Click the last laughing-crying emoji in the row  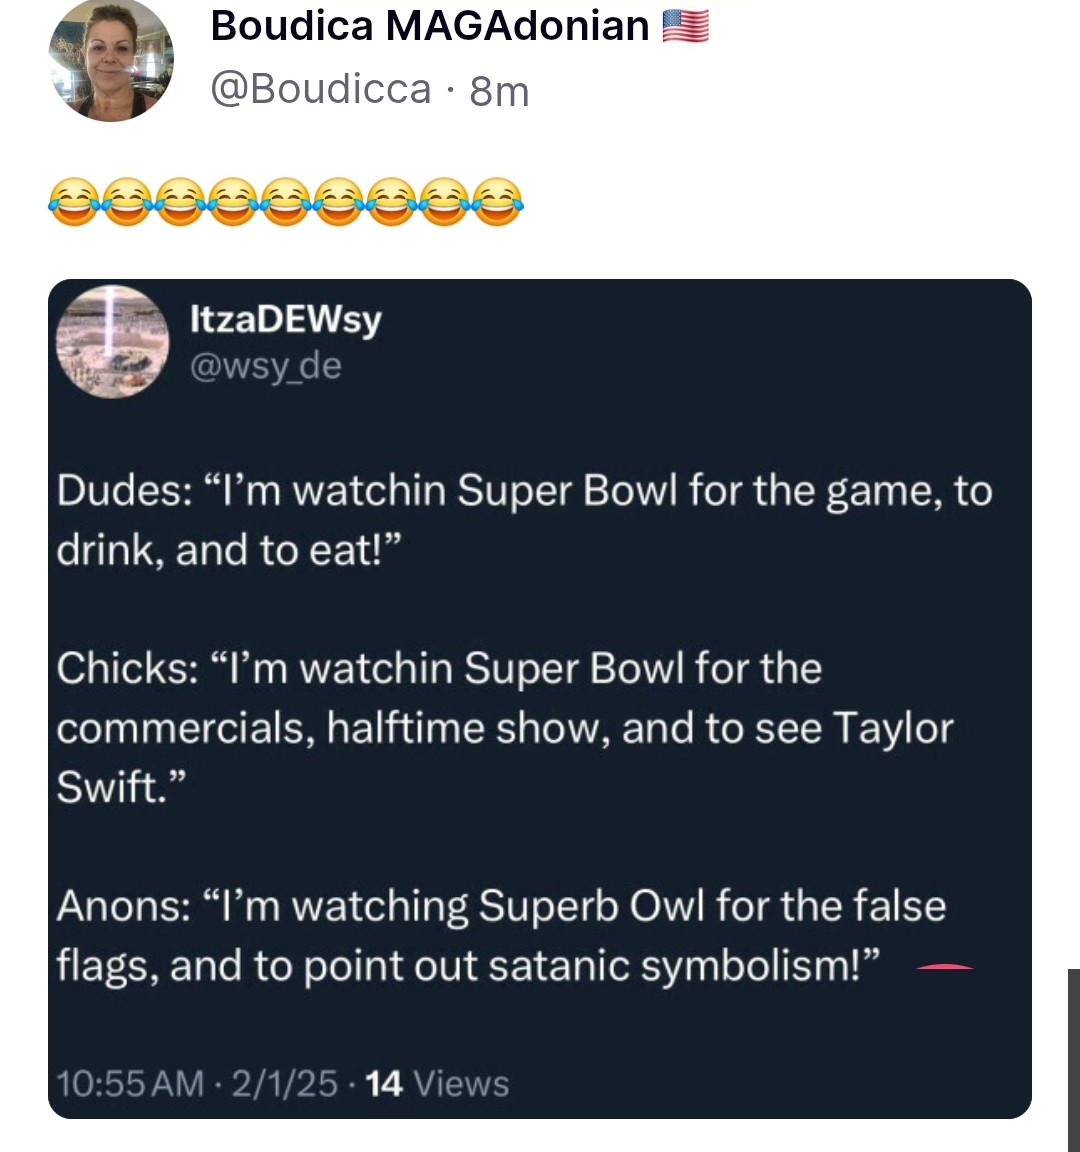(497, 201)
